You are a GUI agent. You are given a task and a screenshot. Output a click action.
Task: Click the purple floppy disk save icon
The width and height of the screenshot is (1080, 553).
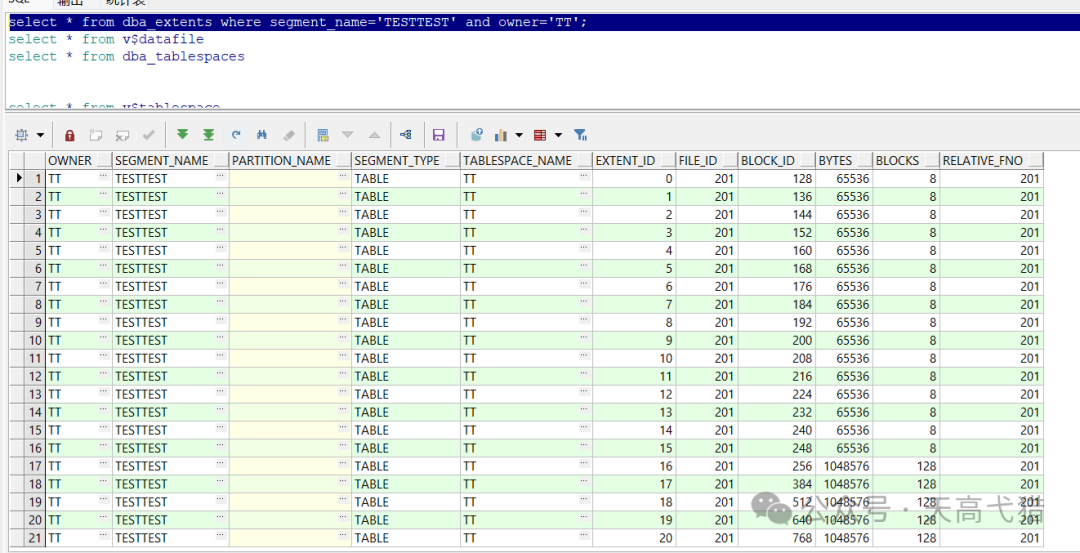pyautogui.click(x=438, y=135)
